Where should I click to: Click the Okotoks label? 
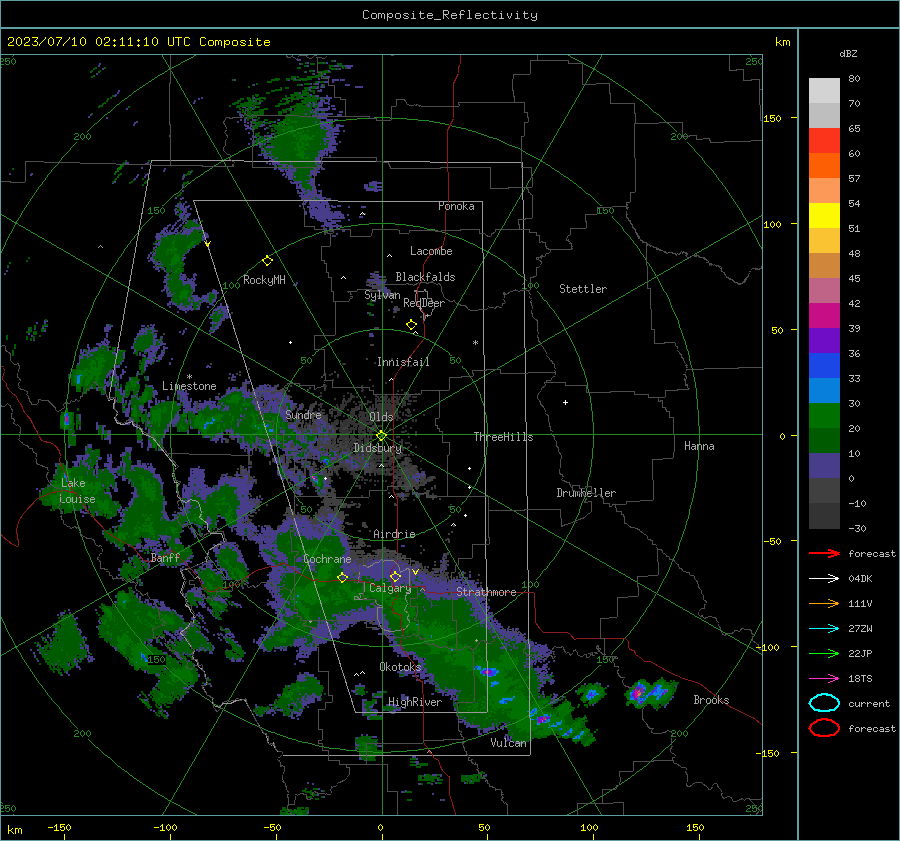point(401,667)
